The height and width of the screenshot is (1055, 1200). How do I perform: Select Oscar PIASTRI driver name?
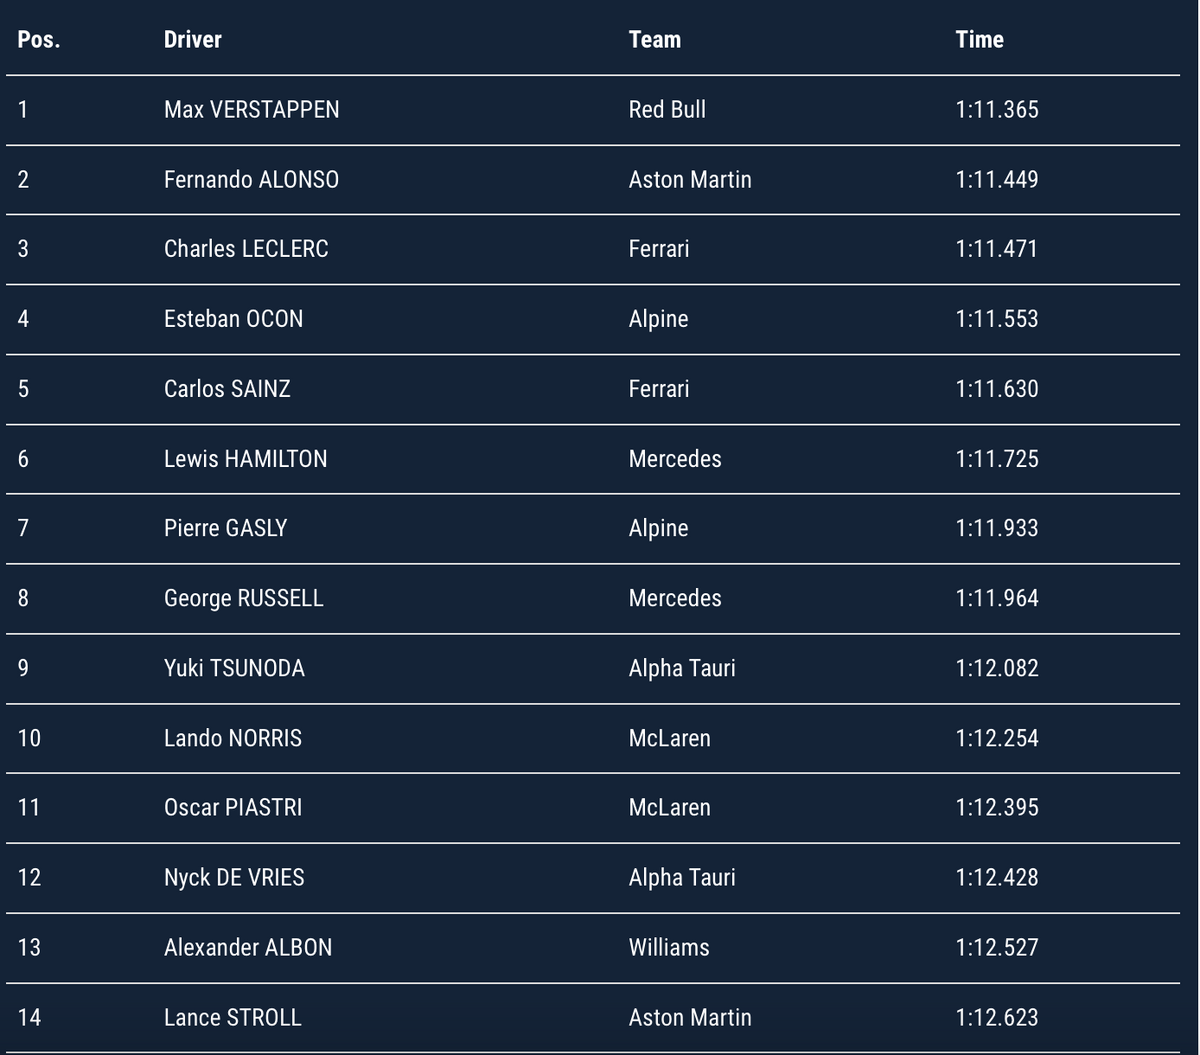pos(233,807)
